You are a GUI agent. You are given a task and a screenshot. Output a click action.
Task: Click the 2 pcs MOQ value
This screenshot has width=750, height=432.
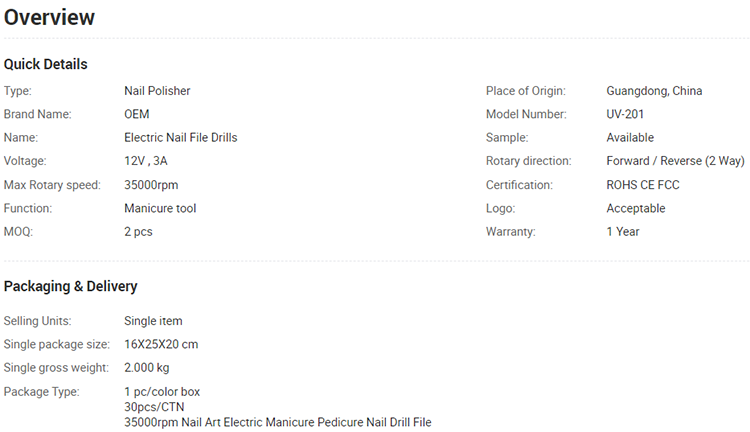pyautogui.click(x=138, y=232)
